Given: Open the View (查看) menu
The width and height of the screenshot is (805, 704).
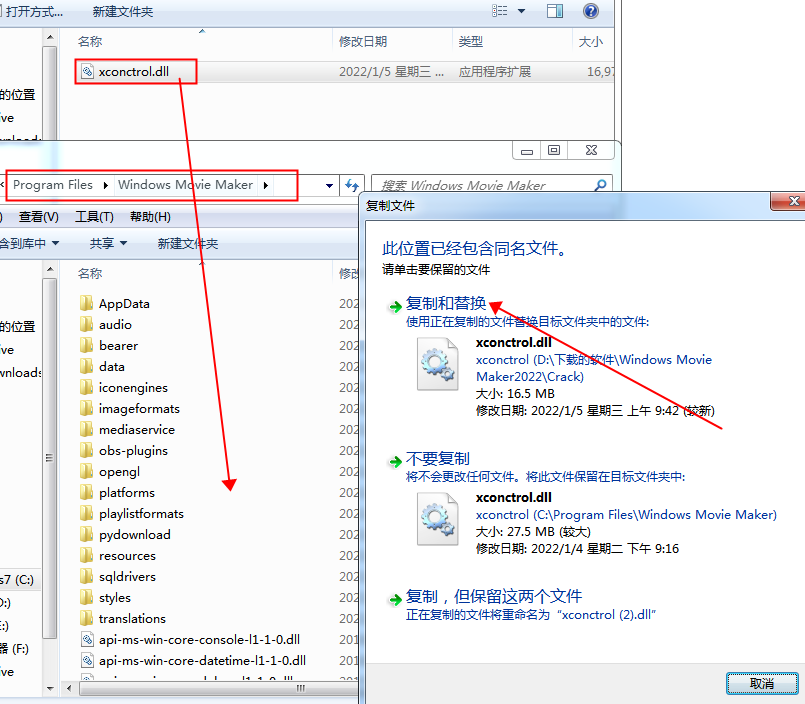Looking at the screenshot, I should (x=39, y=217).
